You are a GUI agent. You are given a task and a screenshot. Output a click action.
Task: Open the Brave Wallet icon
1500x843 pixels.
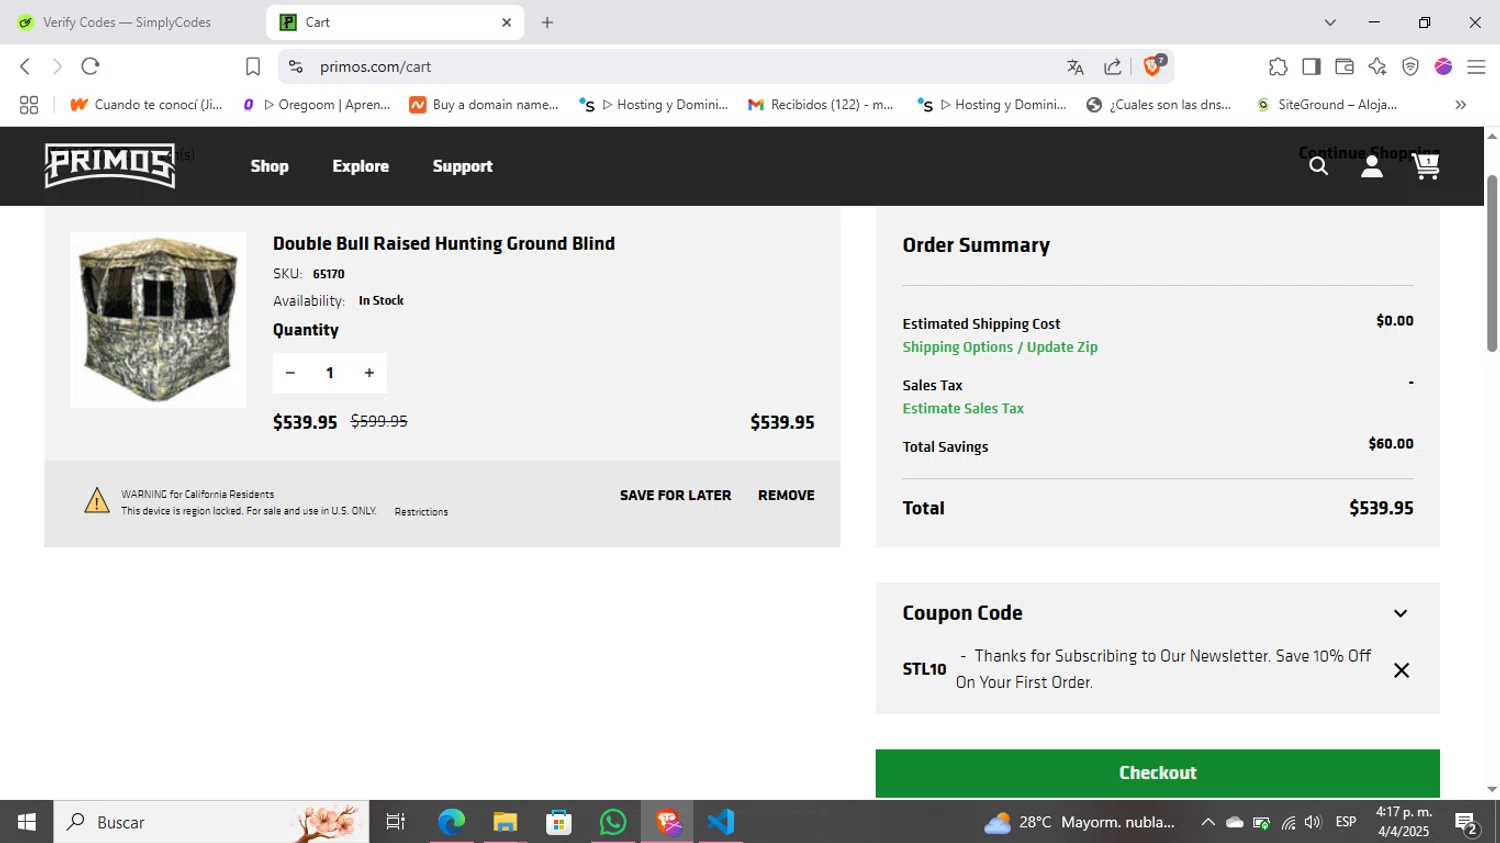1344,67
